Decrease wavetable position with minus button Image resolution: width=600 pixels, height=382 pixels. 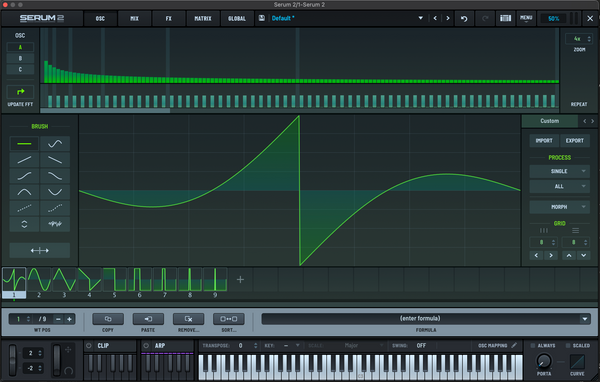[x=58, y=319]
